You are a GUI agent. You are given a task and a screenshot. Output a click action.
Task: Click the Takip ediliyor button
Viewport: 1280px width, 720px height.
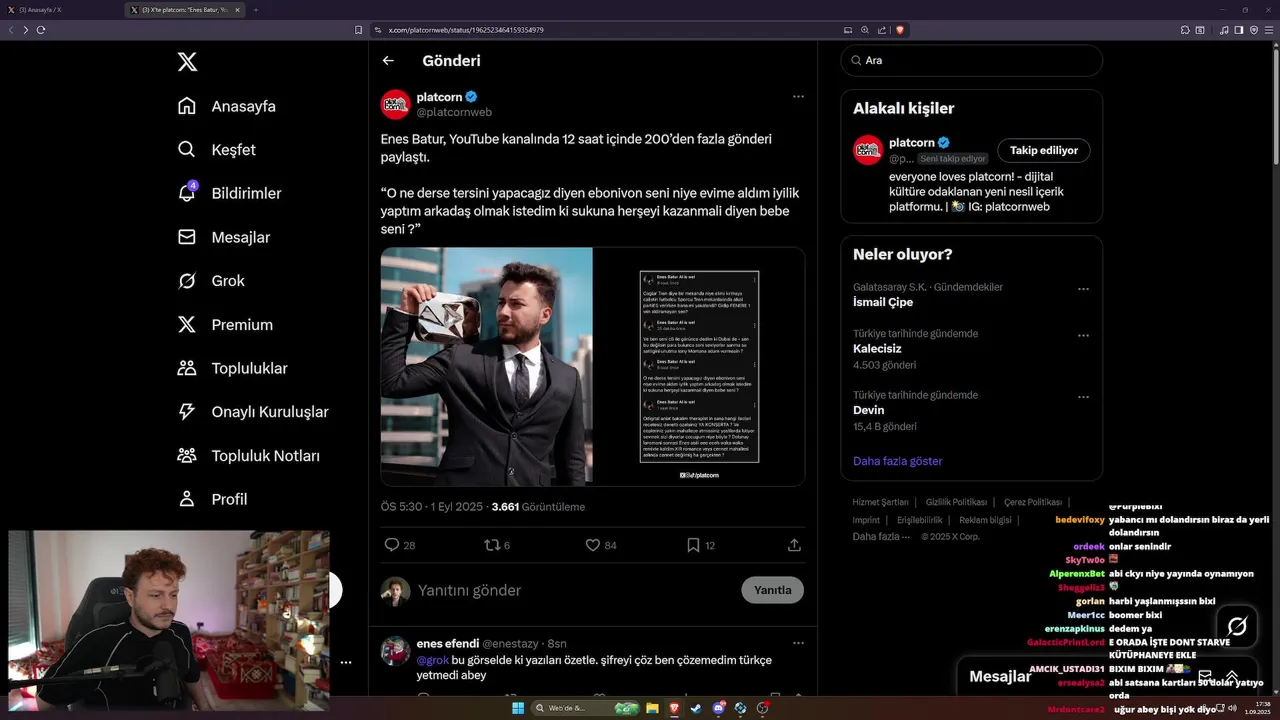point(1044,150)
